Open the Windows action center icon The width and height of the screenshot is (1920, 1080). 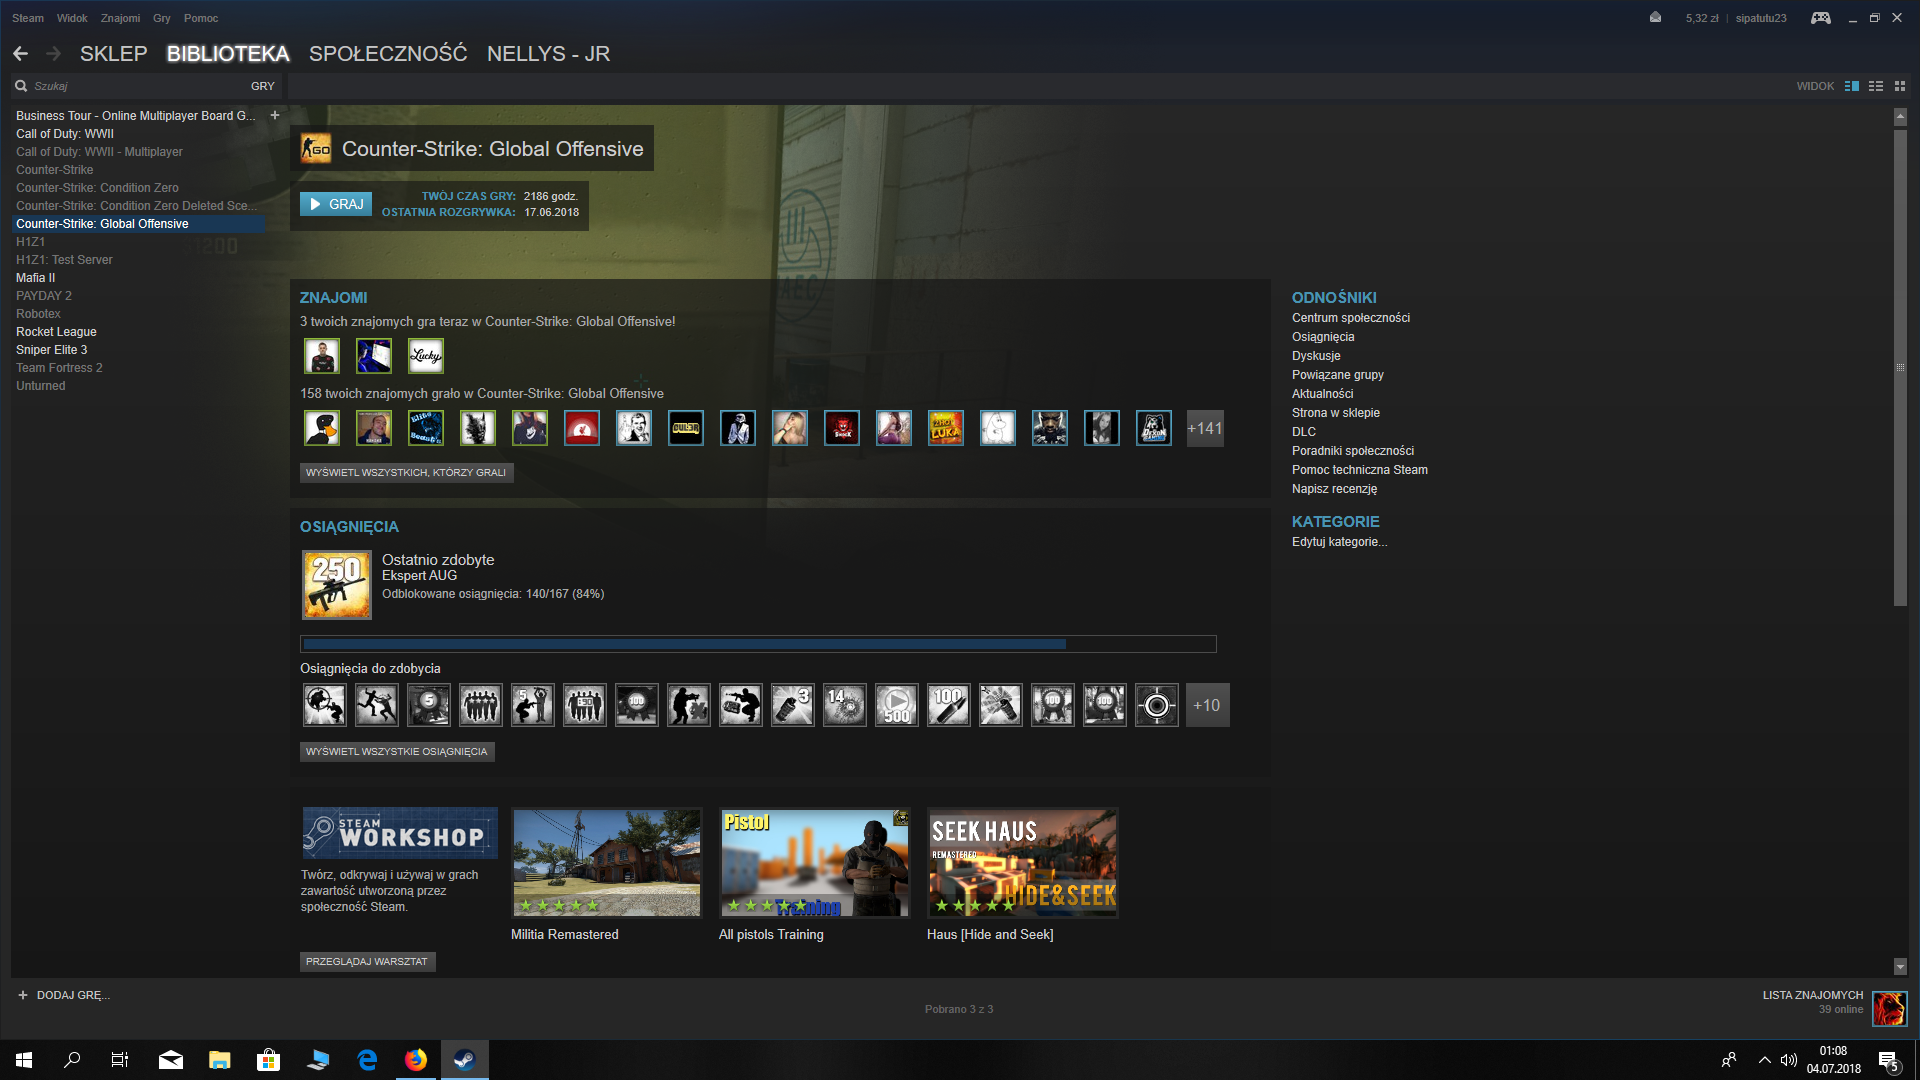[1888, 1060]
